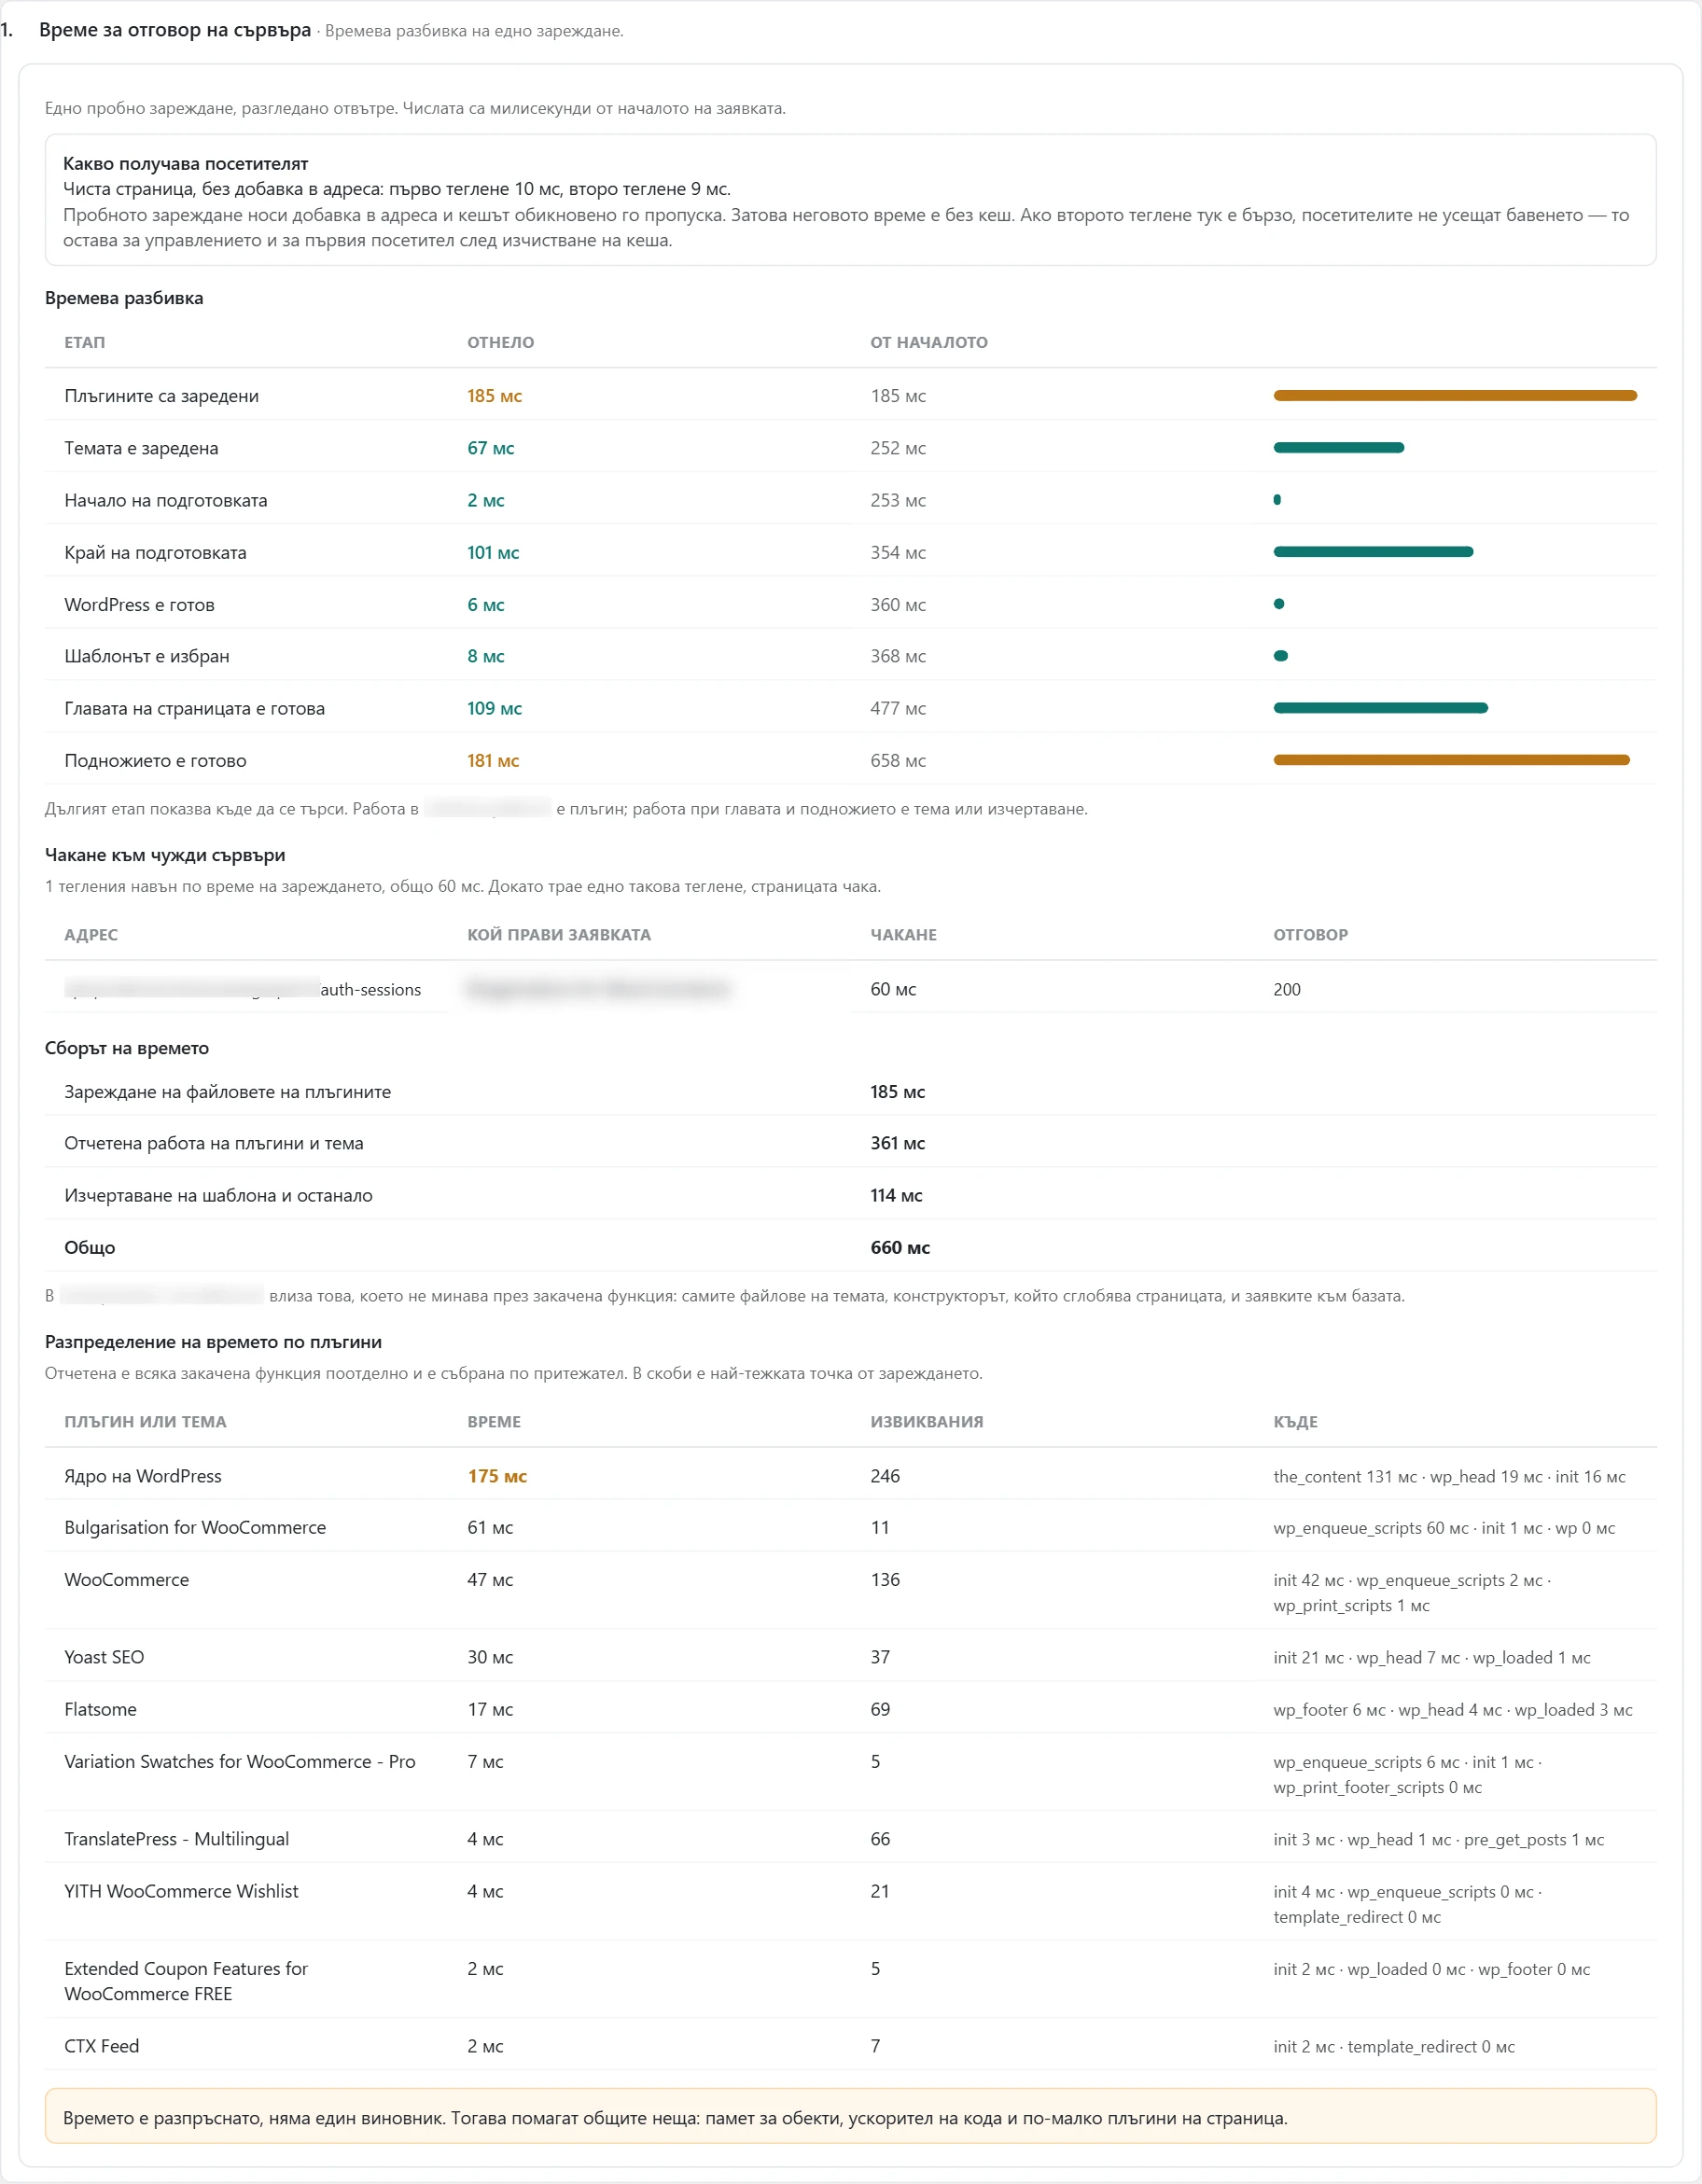Click the orange bar for Подножието е готово
The image size is (1702, 2184).
(1451, 760)
